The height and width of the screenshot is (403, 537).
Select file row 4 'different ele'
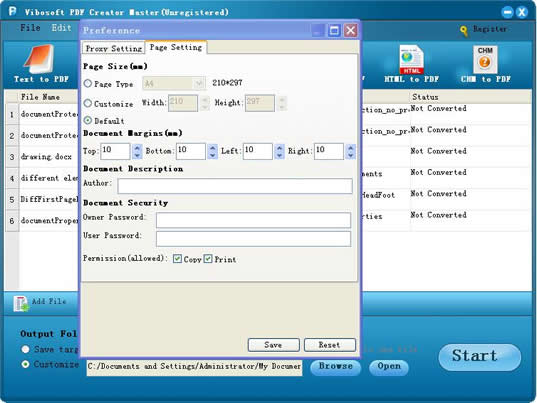(x=49, y=178)
